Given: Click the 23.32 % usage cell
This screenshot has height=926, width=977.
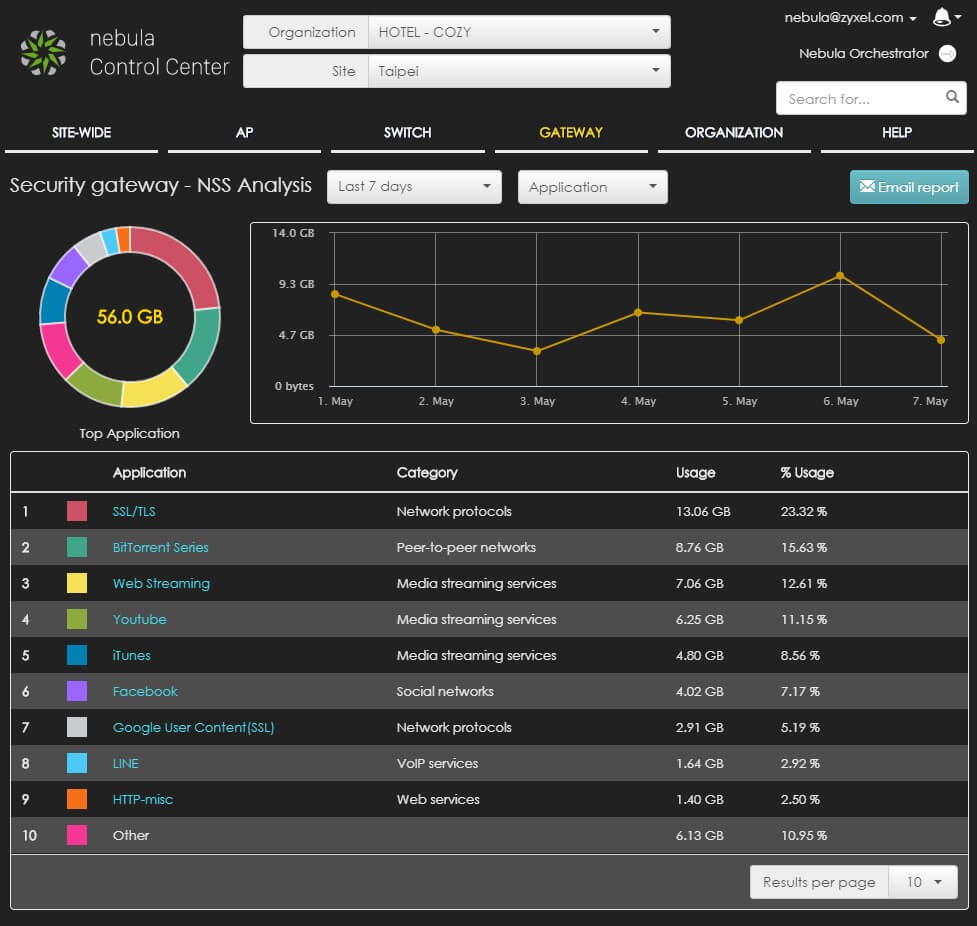Looking at the screenshot, I should 804,512.
